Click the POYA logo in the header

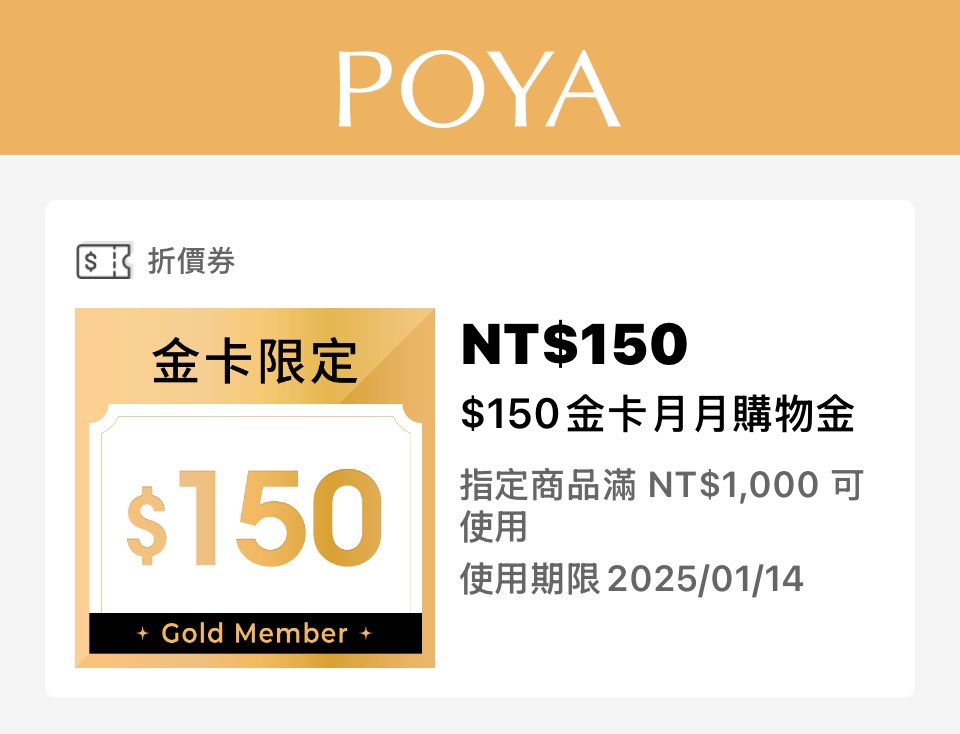[x=478, y=87]
